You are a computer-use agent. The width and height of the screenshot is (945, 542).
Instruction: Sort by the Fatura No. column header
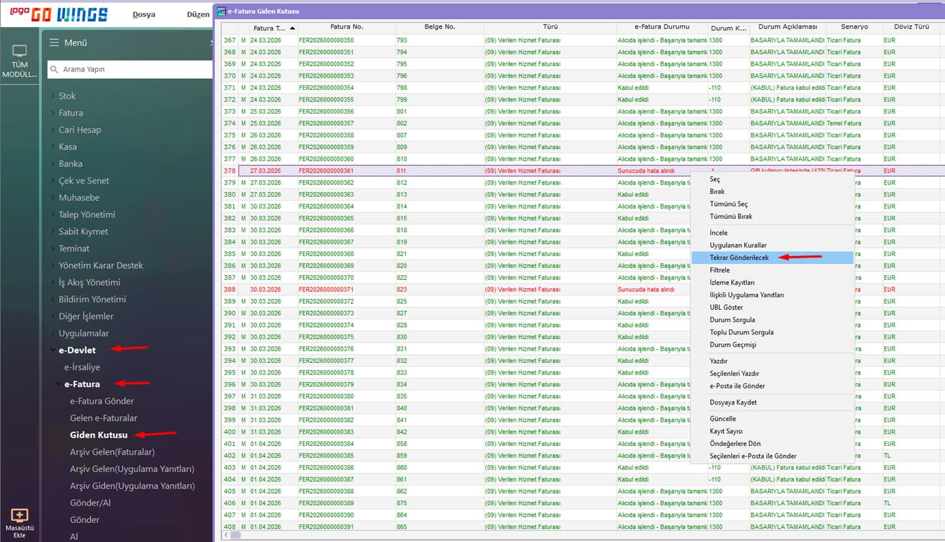tap(347, 27)
